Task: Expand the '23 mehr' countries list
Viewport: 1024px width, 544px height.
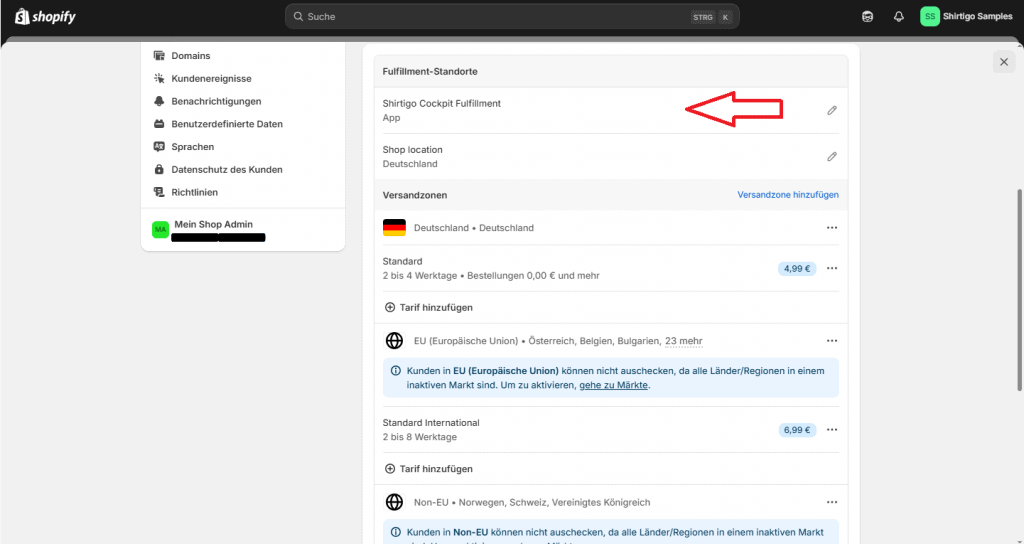Action: [683, 341]
